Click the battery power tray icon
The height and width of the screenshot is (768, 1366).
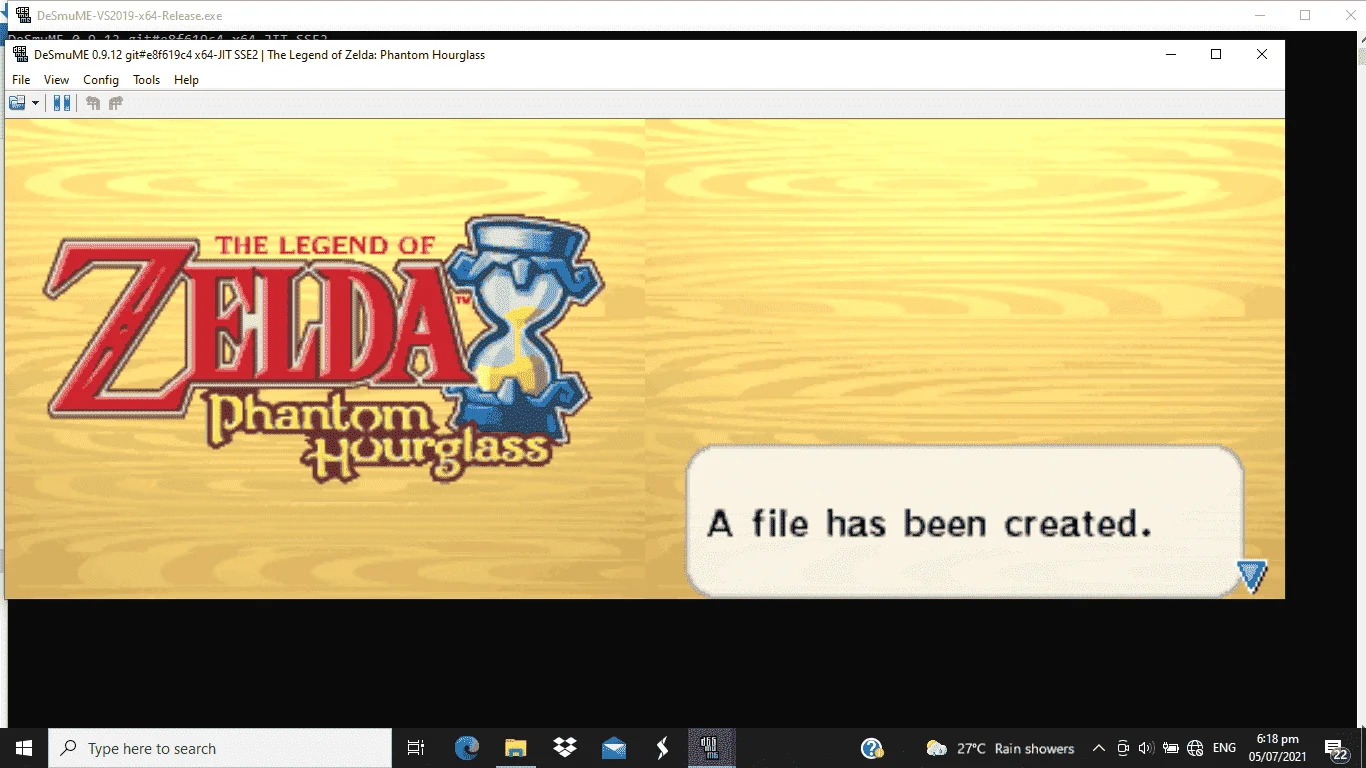click(1170, 748)
